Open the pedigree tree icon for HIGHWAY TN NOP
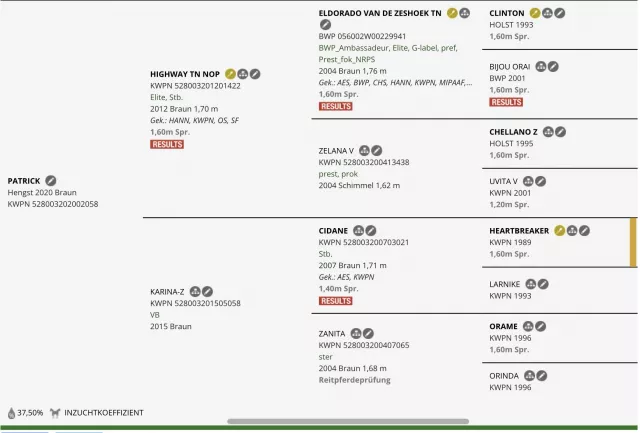640x433 pixels. (x=243, y=74)
